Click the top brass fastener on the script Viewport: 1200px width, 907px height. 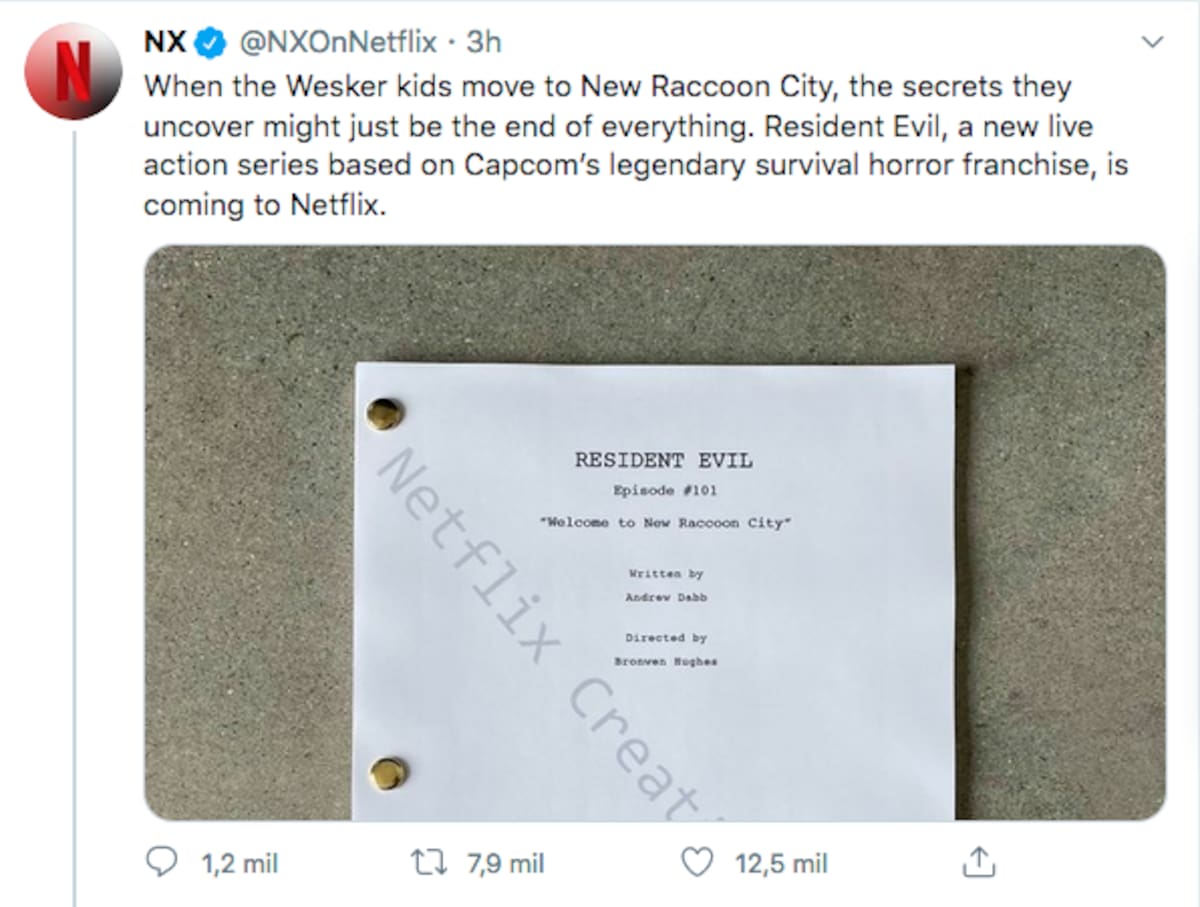pyautogui.click(x=385, y=413)
